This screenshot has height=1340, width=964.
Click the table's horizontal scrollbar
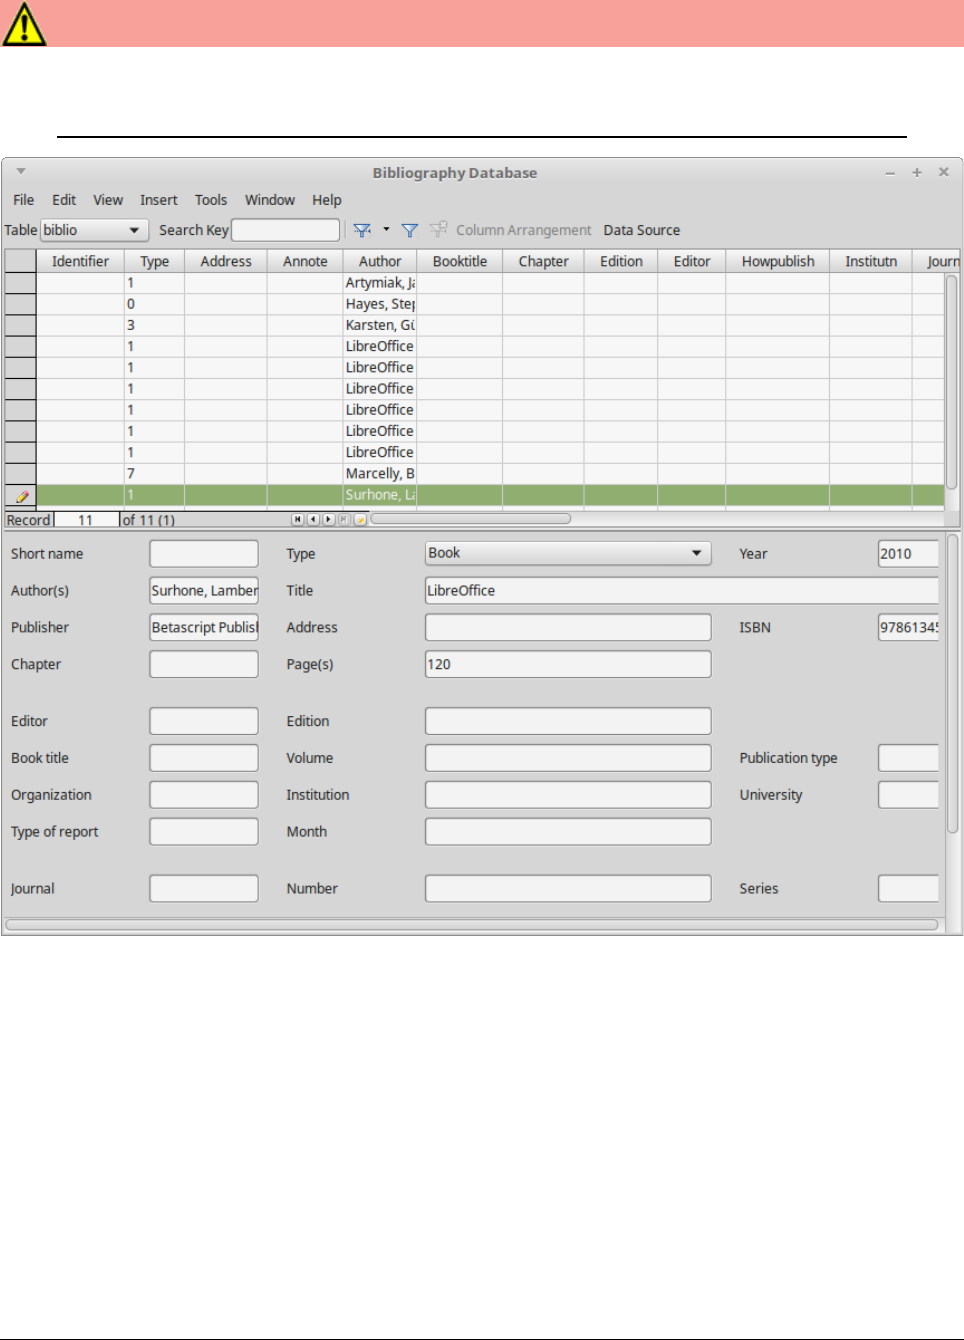pos(470,519)
